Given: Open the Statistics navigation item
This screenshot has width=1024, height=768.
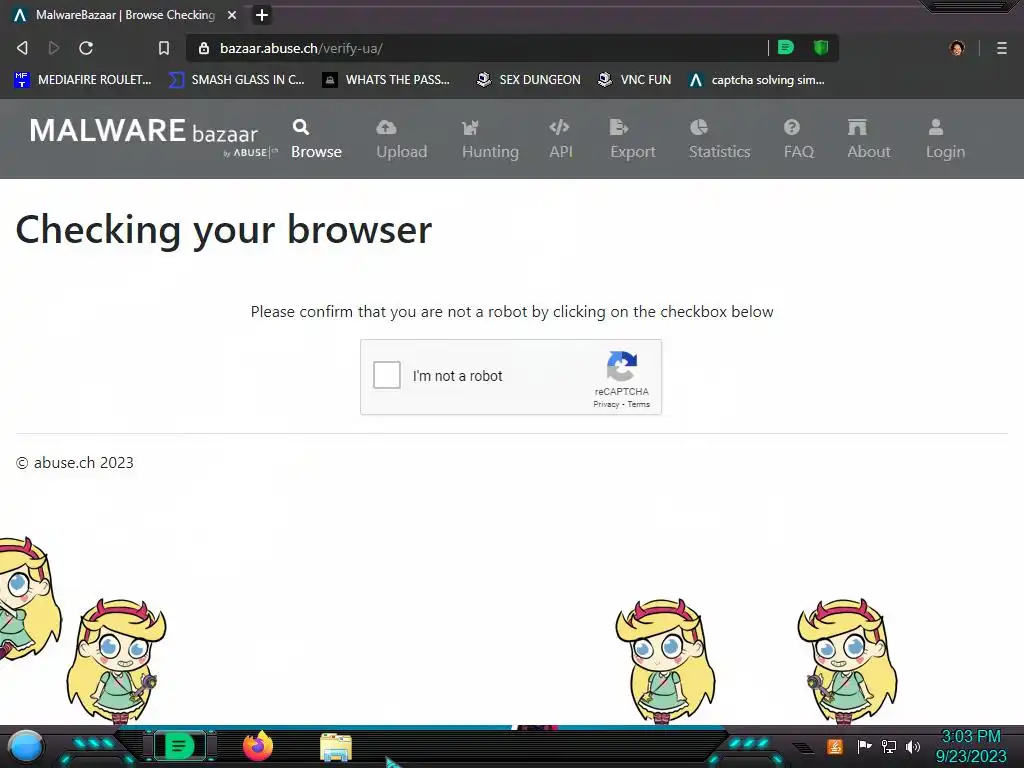Looking at the screenshot, I should [720, 139].
